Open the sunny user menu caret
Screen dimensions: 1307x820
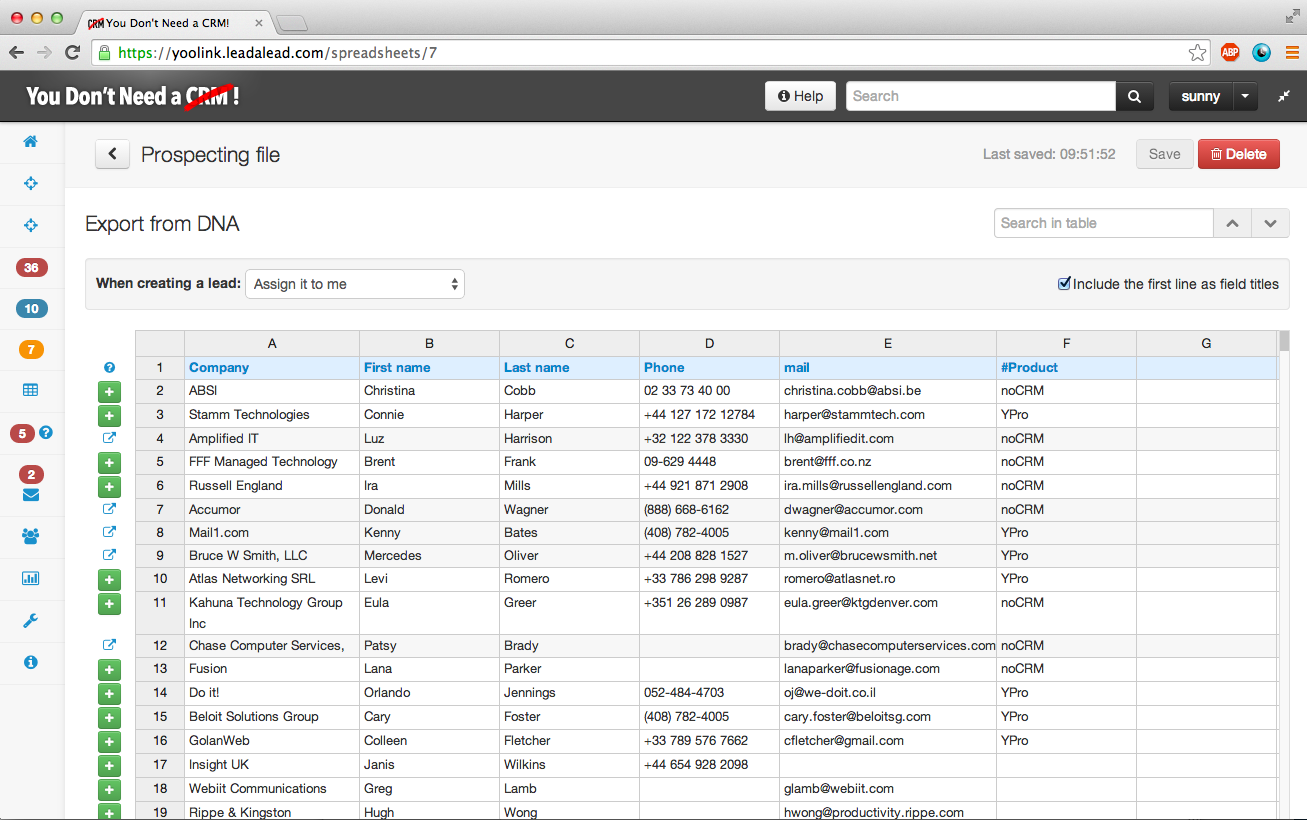pos(1245,96)
